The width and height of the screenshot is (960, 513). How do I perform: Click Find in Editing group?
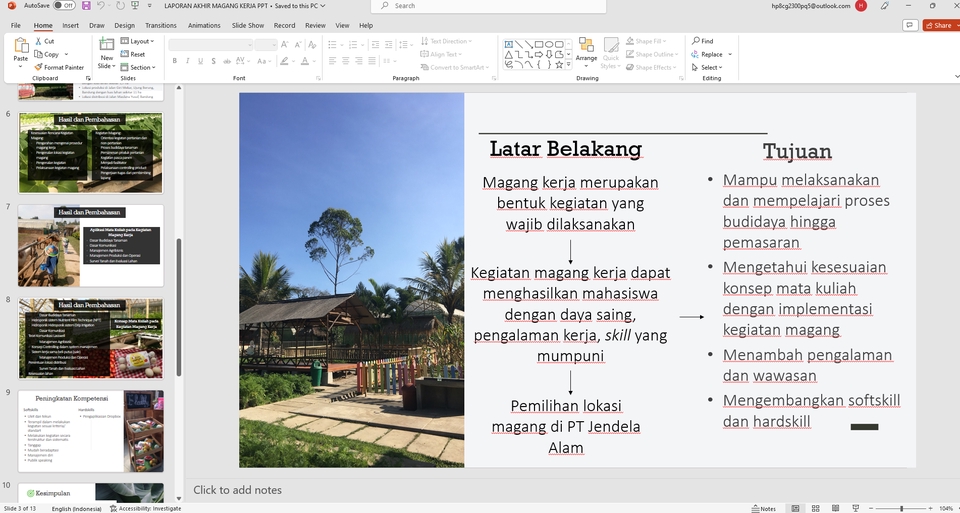(x=702, y=41)
